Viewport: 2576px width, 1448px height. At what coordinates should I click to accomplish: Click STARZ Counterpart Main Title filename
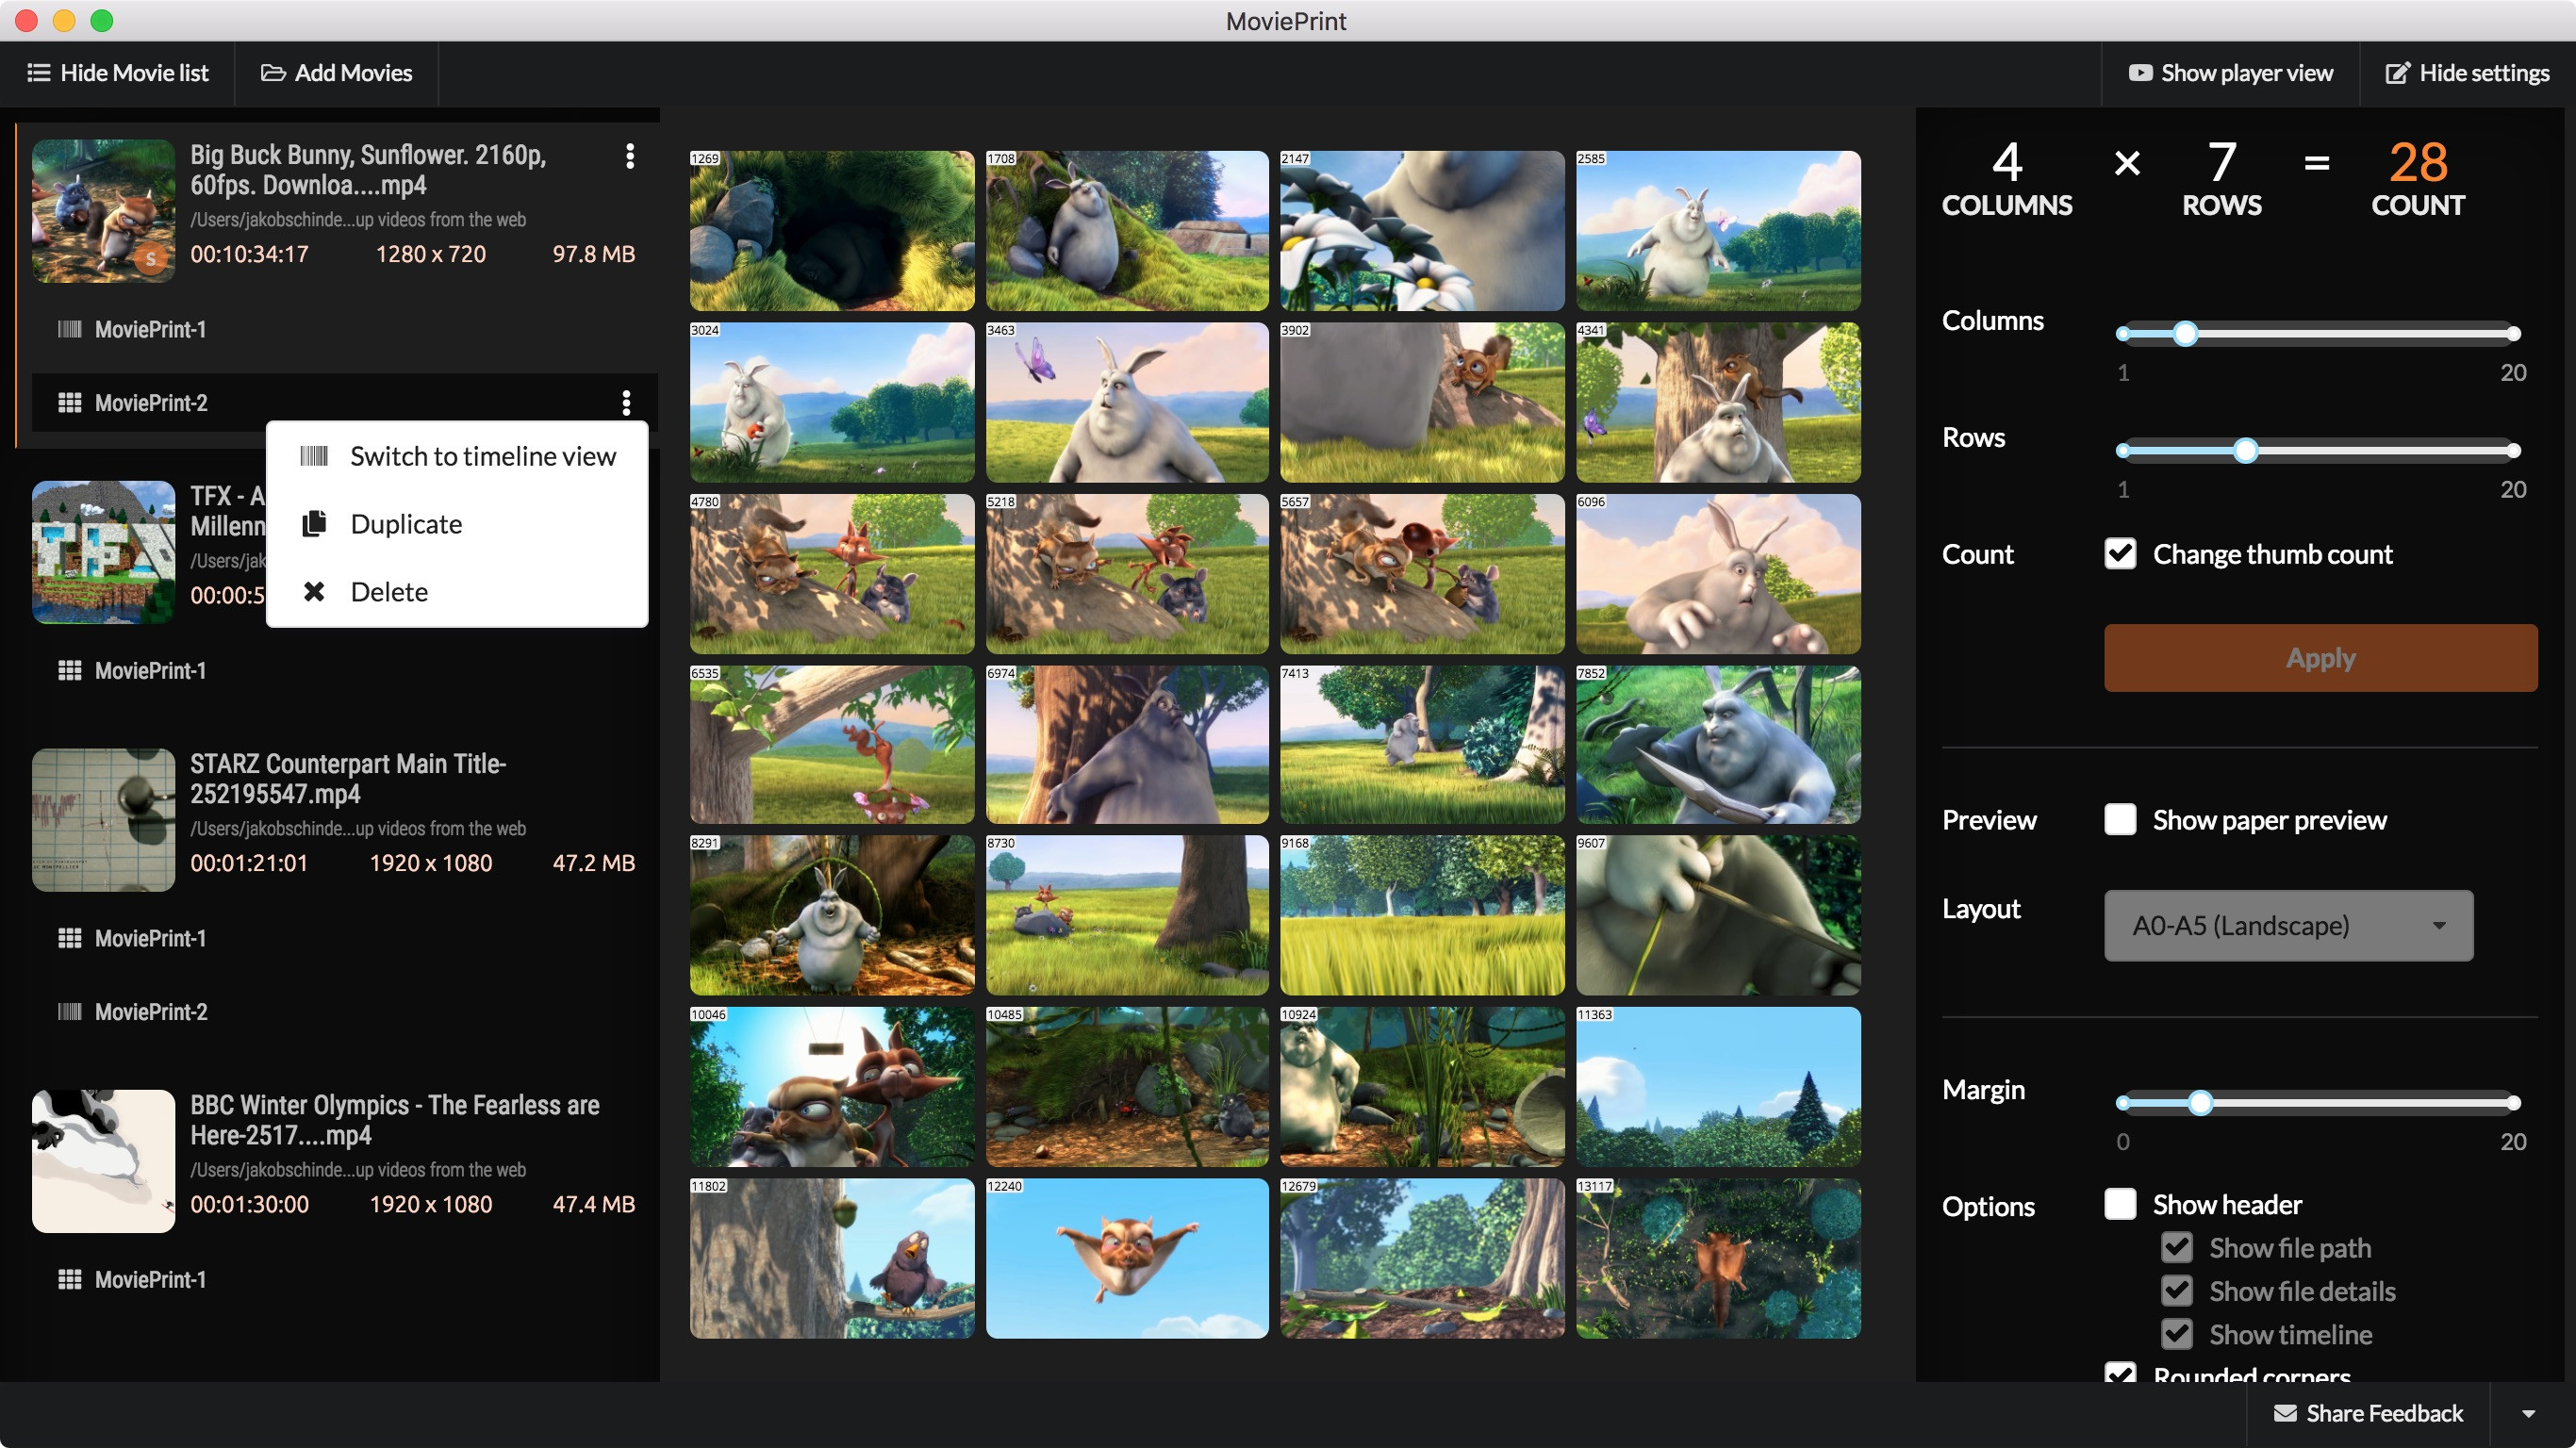click(348, 778)
